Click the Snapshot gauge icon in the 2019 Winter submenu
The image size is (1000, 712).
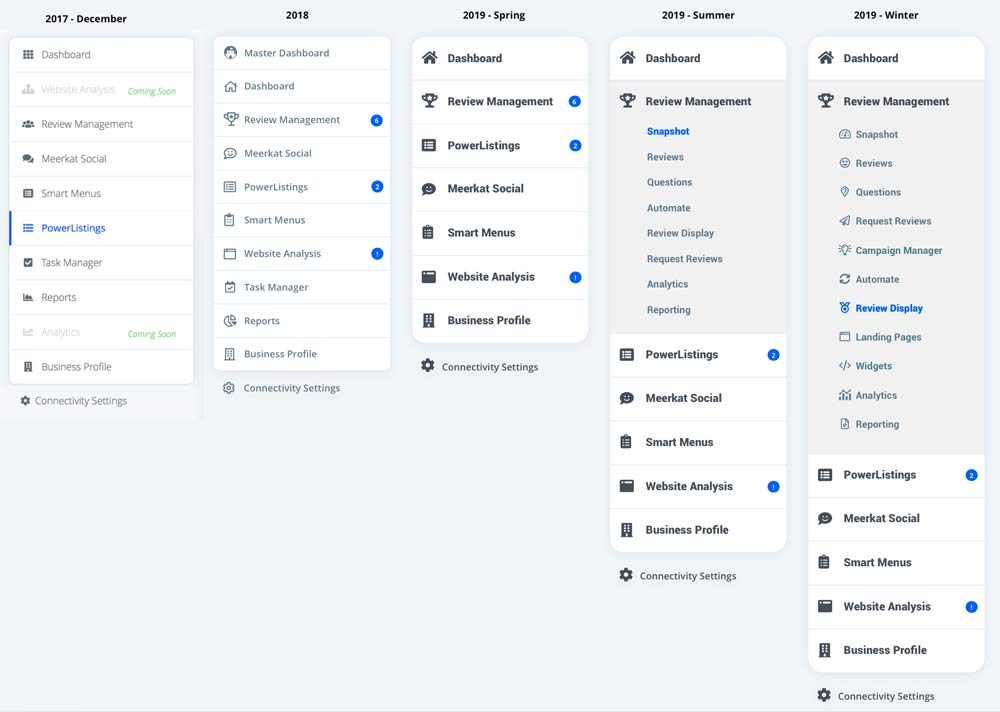845,134
